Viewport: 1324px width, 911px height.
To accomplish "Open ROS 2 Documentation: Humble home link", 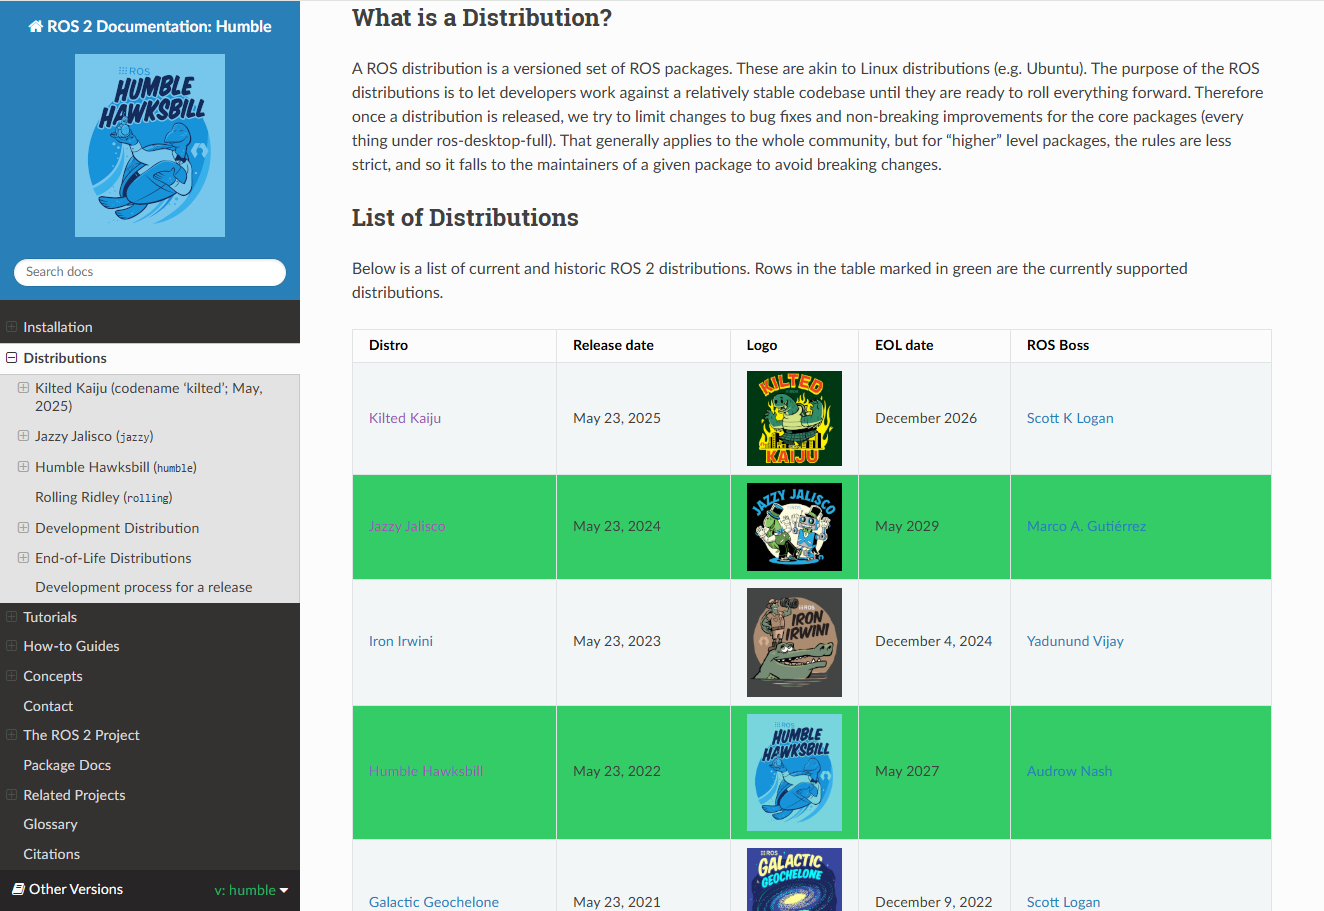I will [150, 27].
